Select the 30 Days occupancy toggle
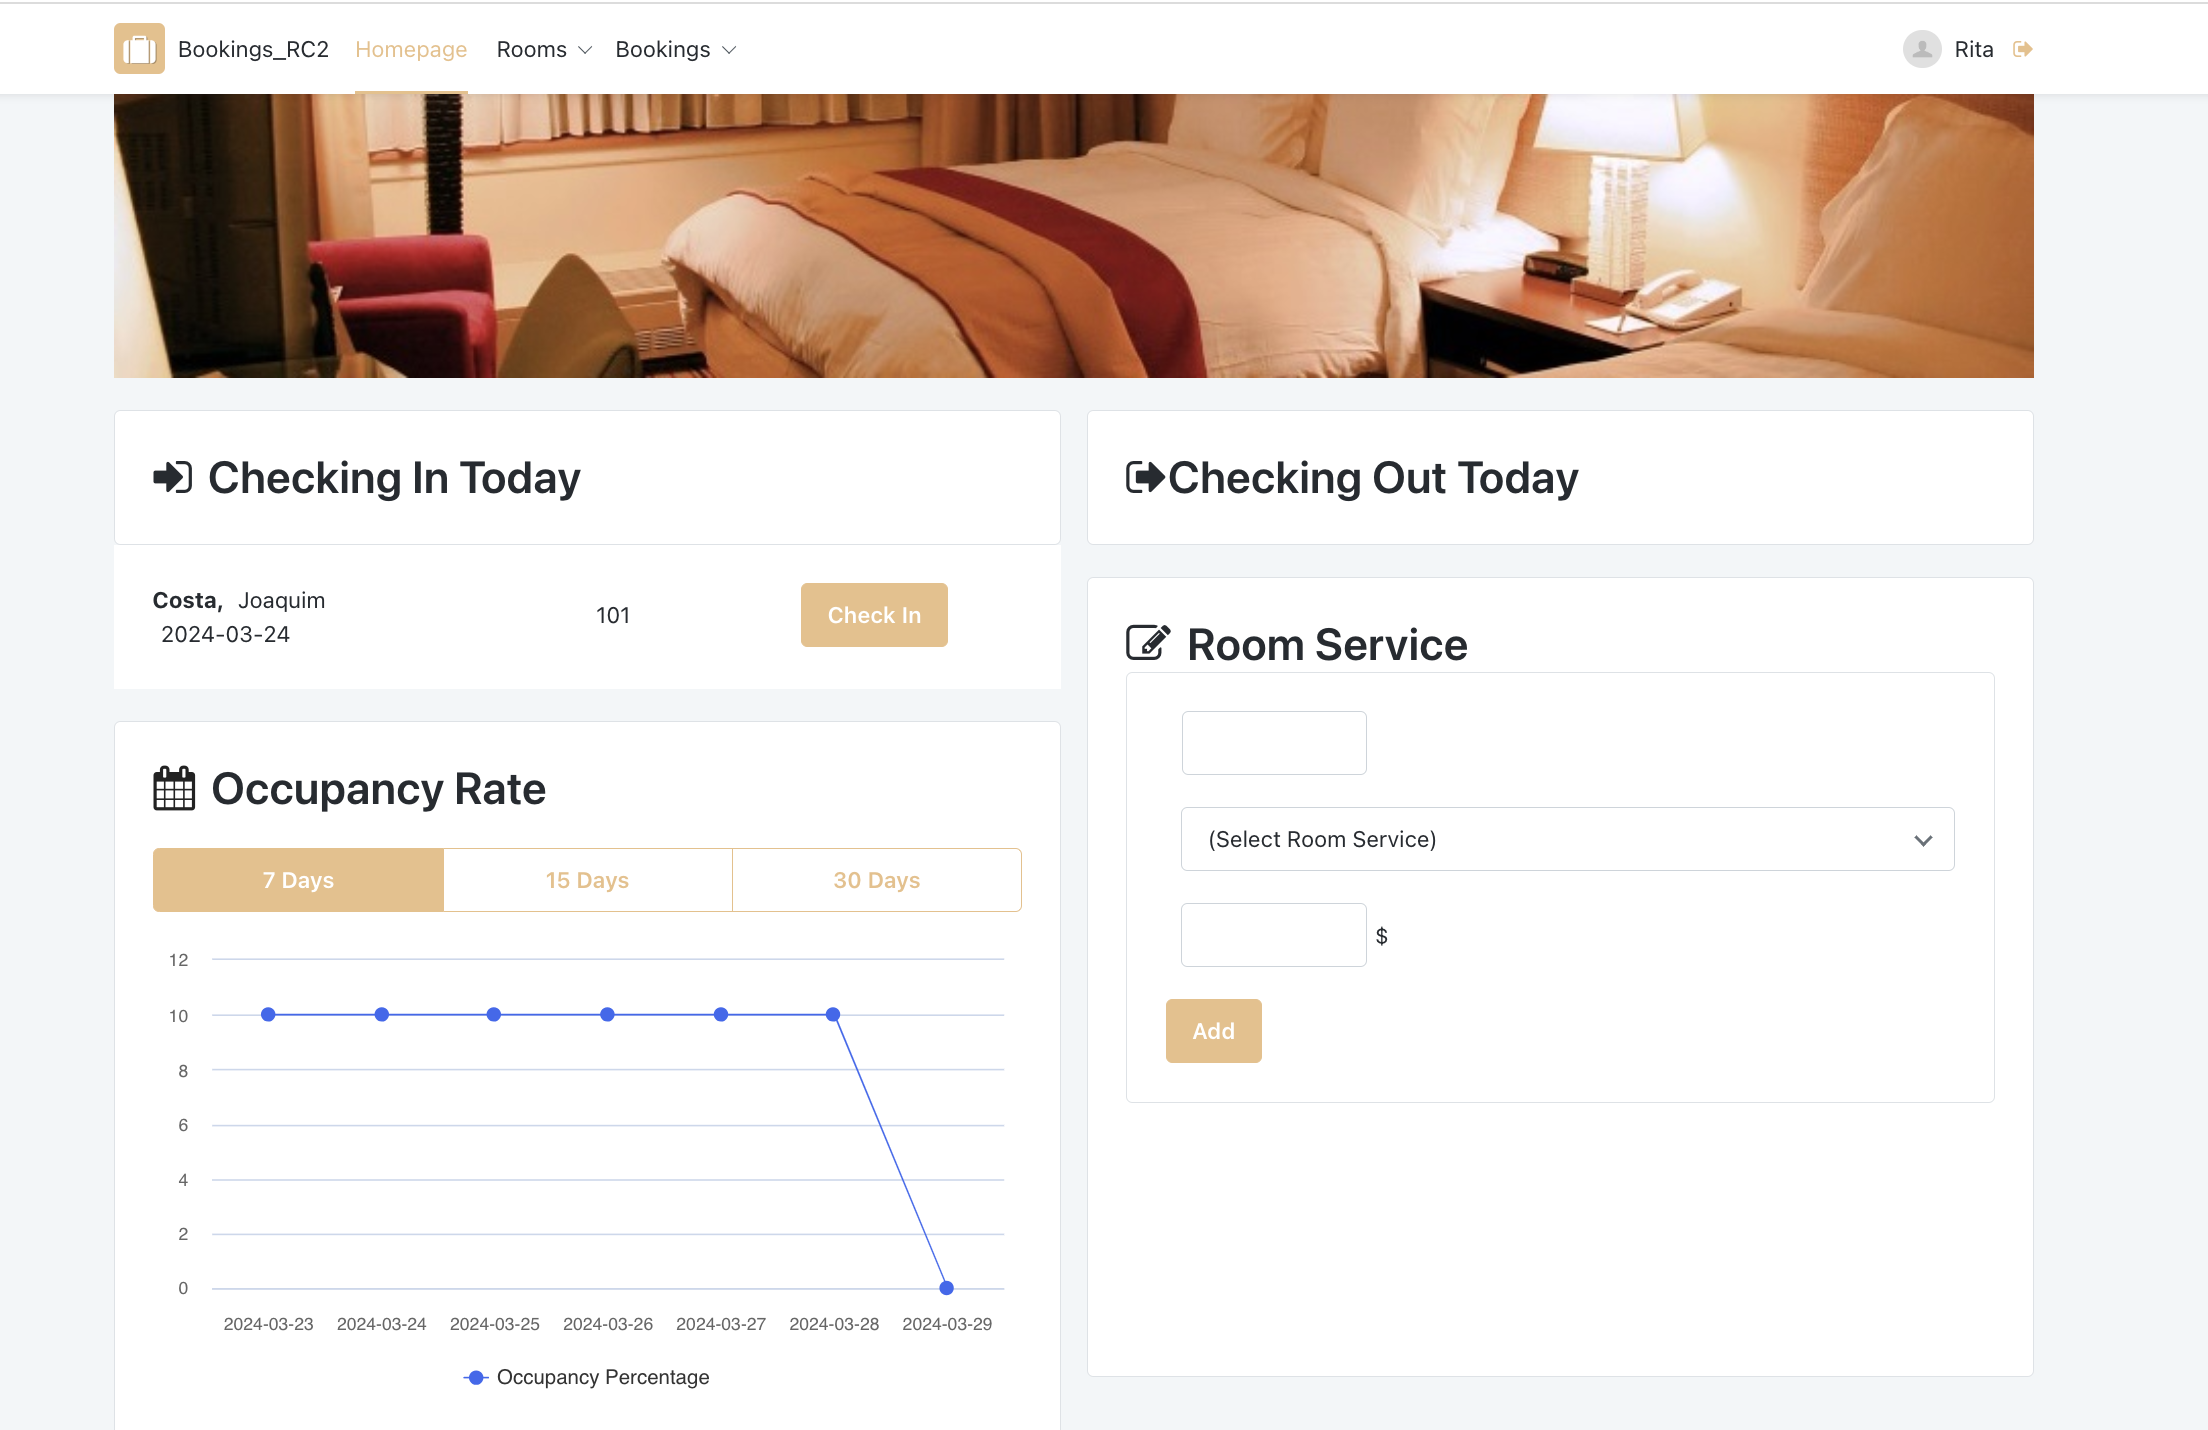 (877, 880)
